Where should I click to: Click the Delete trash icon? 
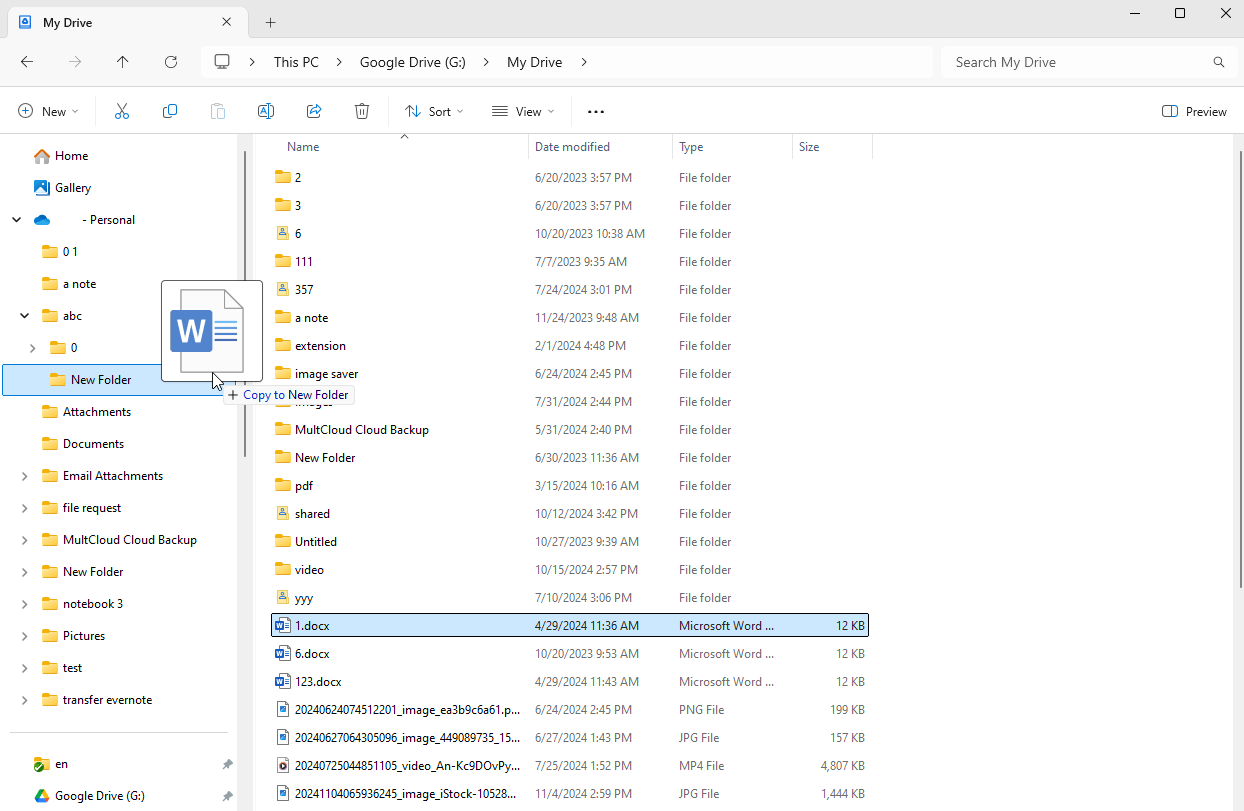(x=362, y=111)
